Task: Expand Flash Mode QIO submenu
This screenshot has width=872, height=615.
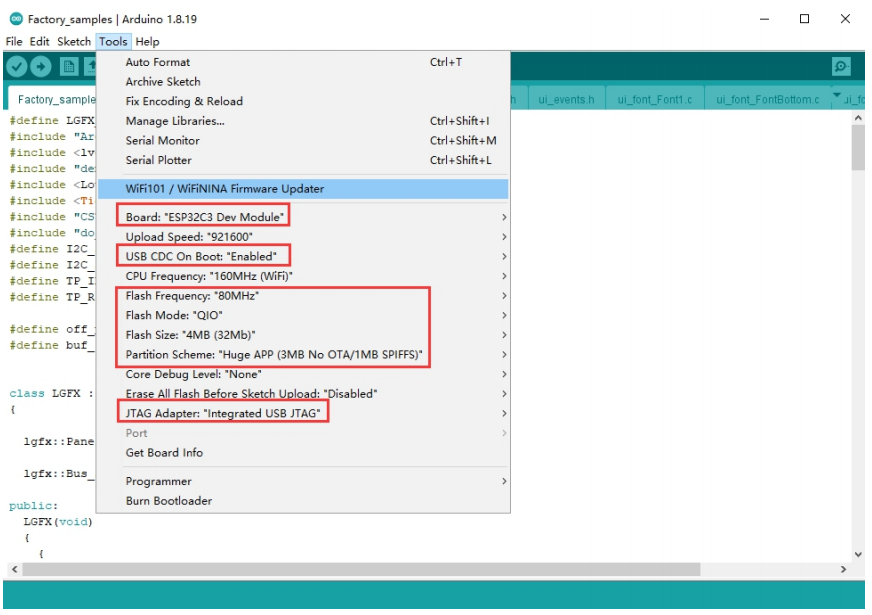Action: coord(303,315)
